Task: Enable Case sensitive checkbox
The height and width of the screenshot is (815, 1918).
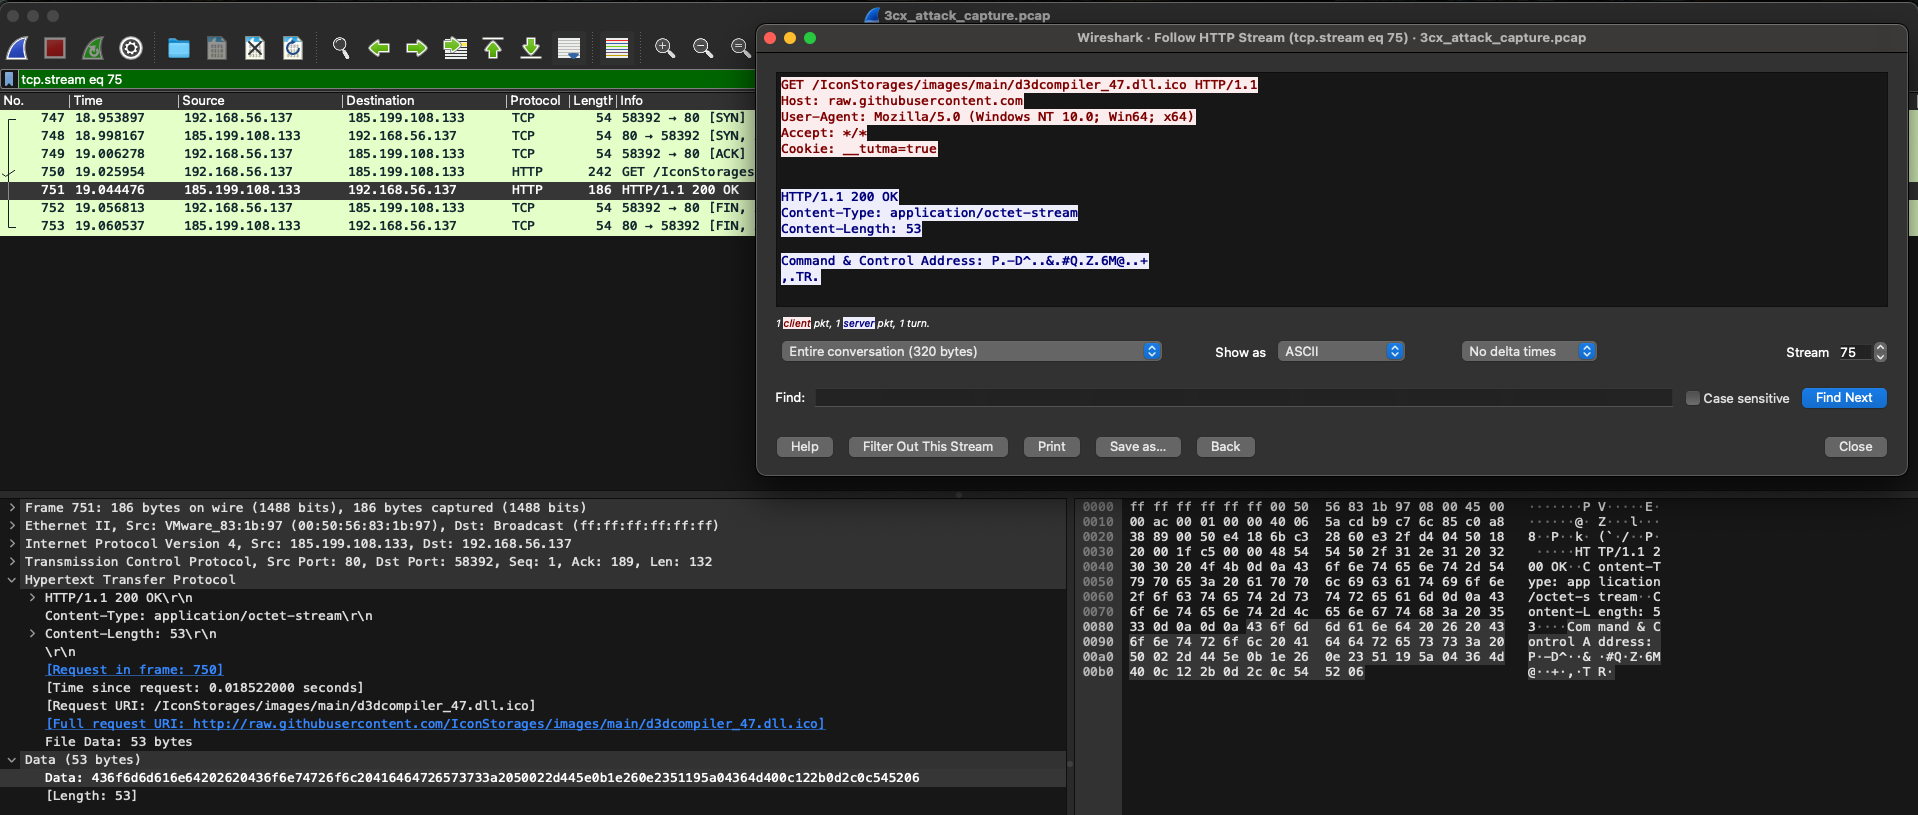Action: coord(1693,398)
